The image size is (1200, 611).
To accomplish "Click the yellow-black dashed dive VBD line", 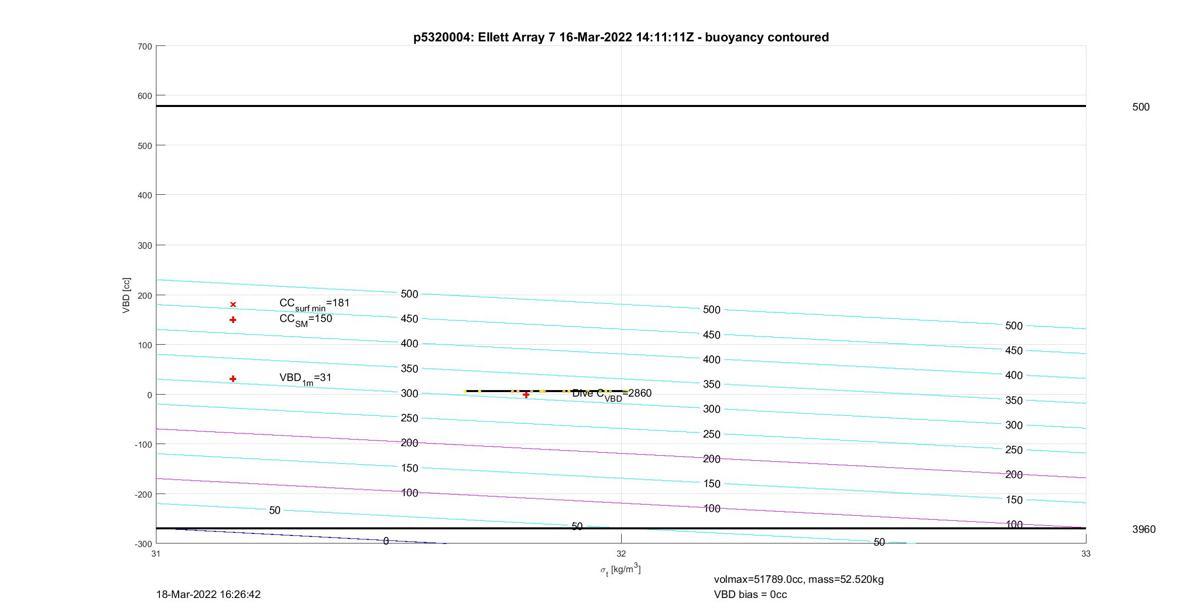I will pos(546,391).
